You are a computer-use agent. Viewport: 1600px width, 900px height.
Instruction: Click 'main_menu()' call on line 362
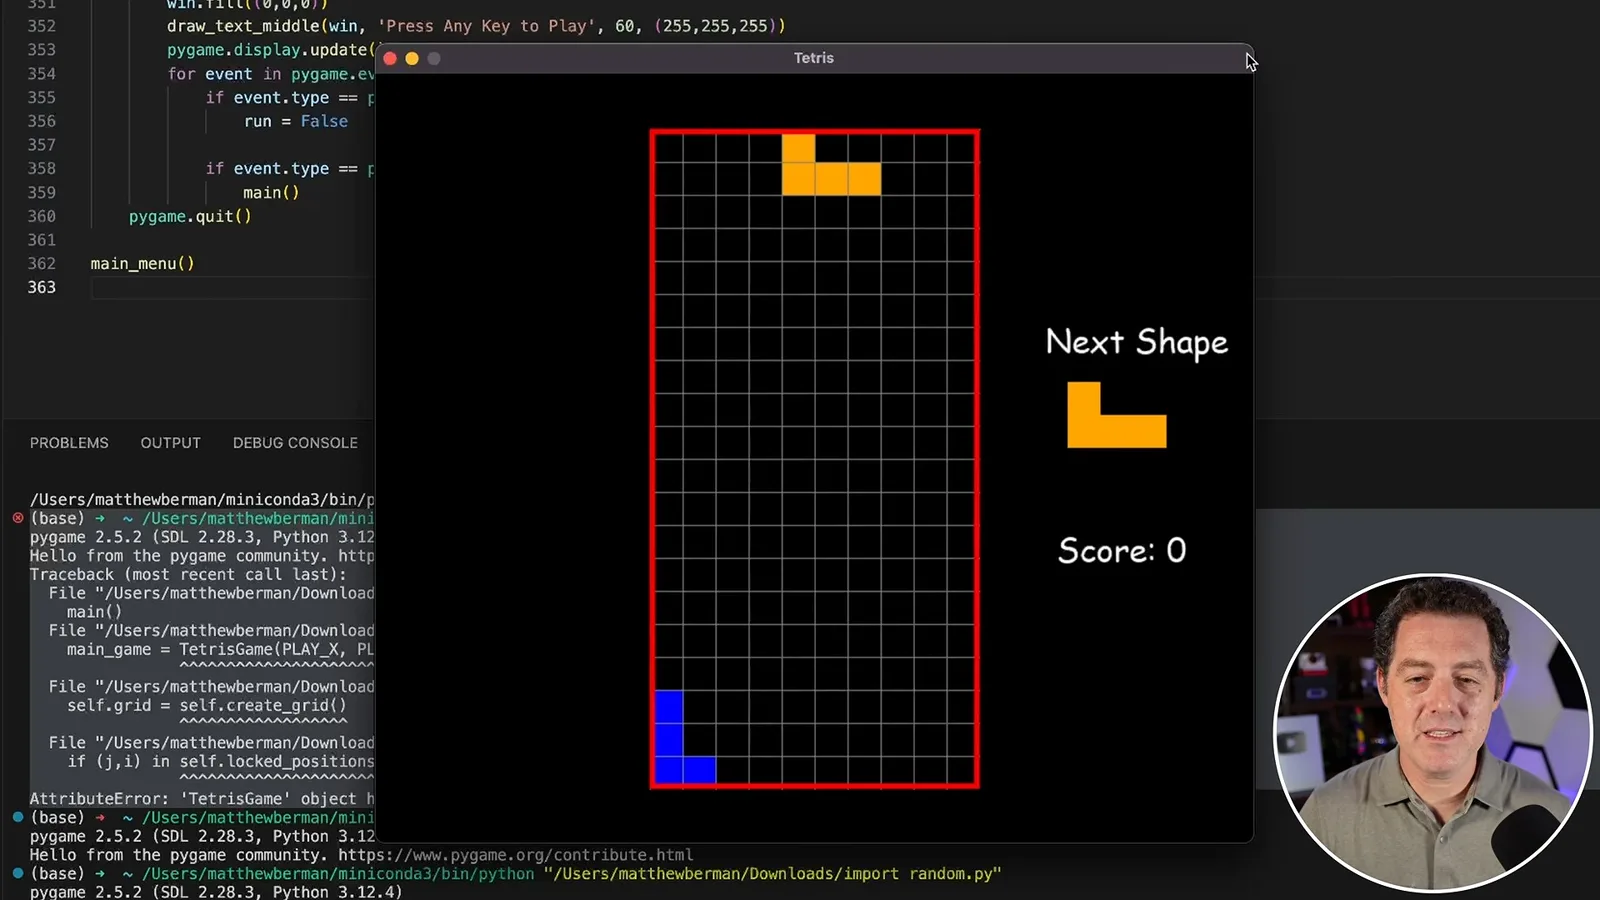coord(142,264)
